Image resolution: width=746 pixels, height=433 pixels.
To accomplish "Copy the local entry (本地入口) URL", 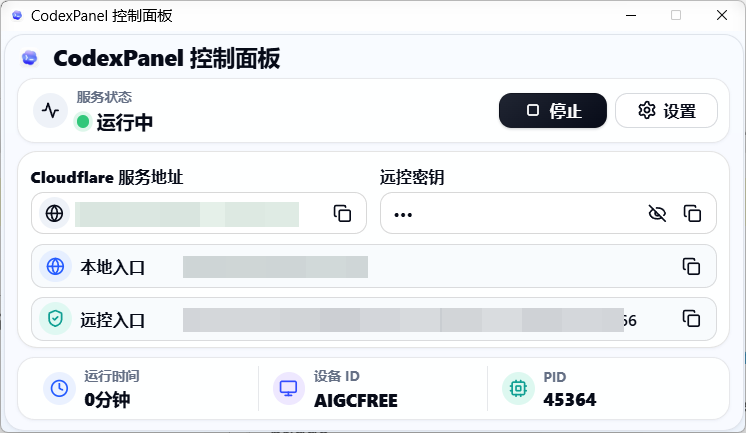I will tap(691, 266).
